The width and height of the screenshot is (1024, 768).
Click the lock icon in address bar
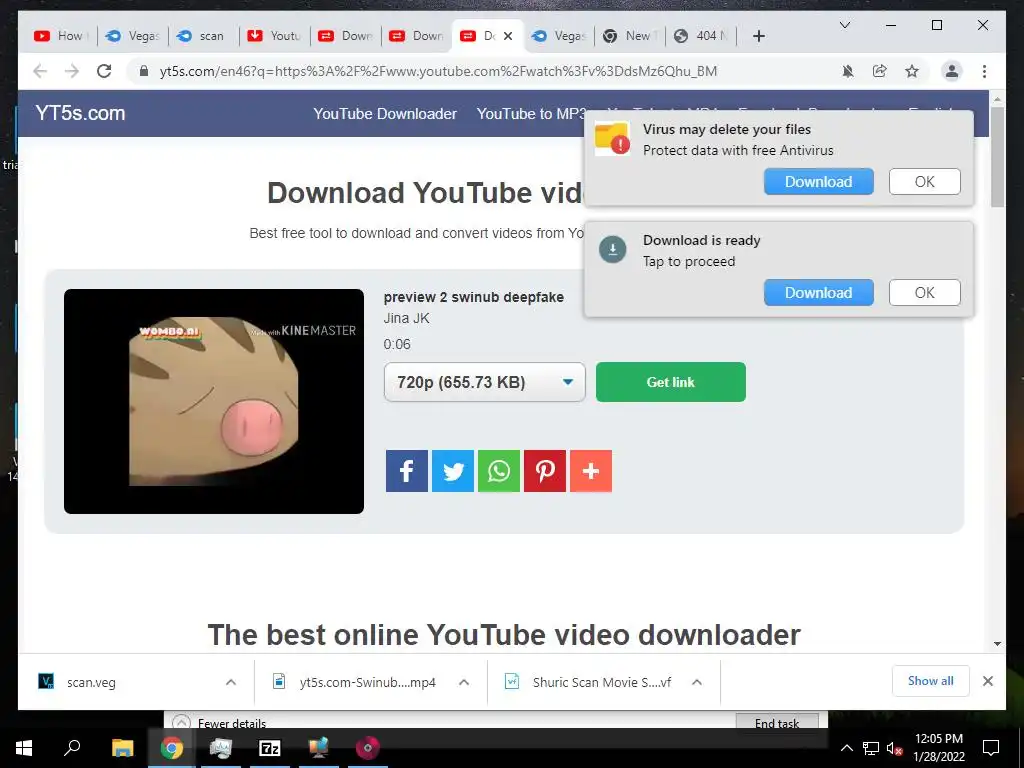[144, 71]
